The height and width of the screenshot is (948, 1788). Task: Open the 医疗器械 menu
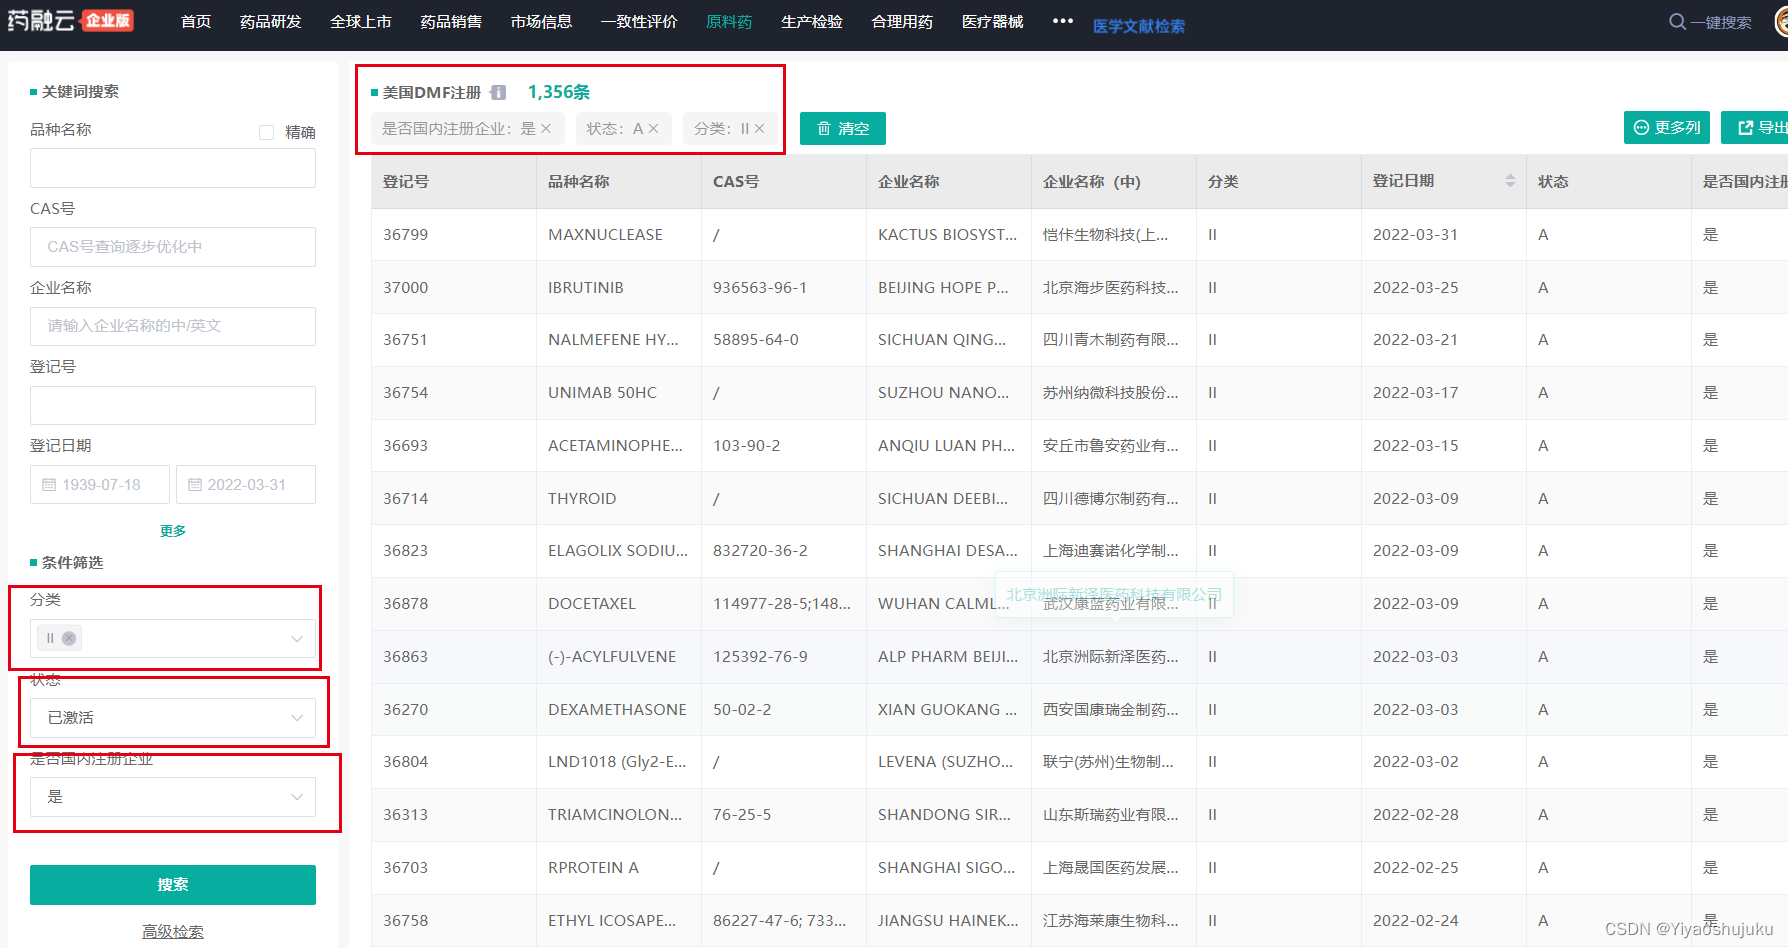coord(993,21)
